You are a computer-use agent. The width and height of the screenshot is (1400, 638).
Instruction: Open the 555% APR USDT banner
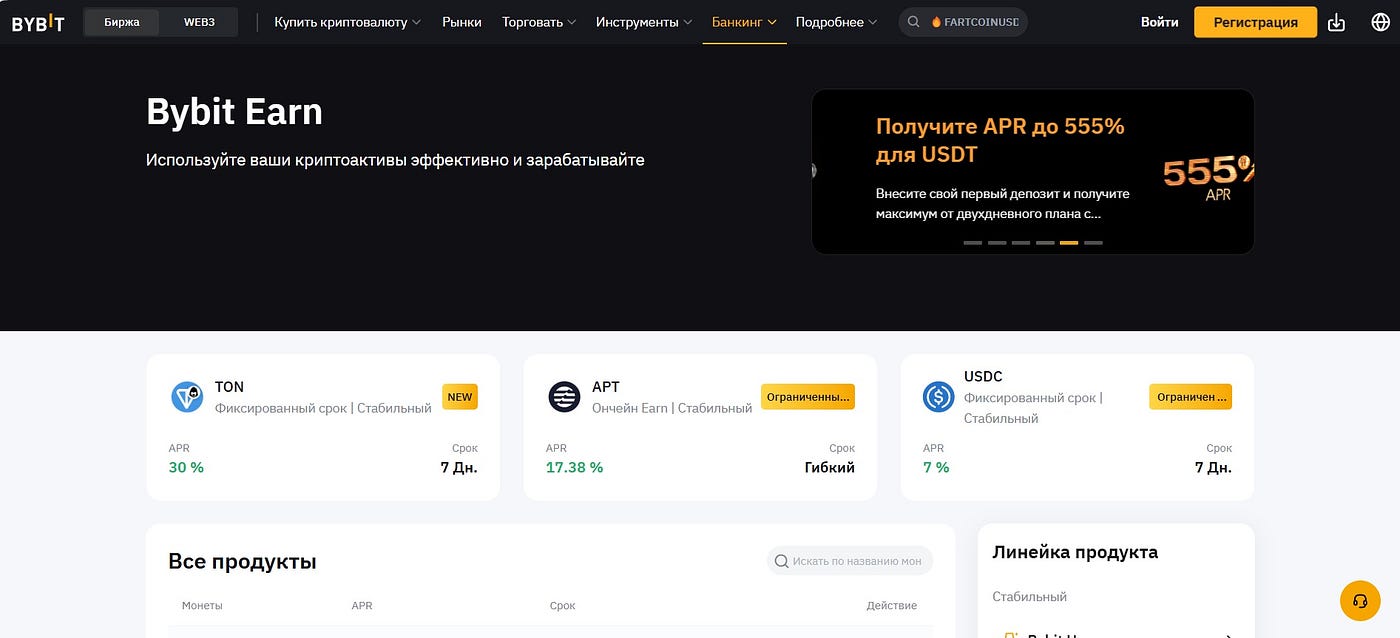point(1033,171)
